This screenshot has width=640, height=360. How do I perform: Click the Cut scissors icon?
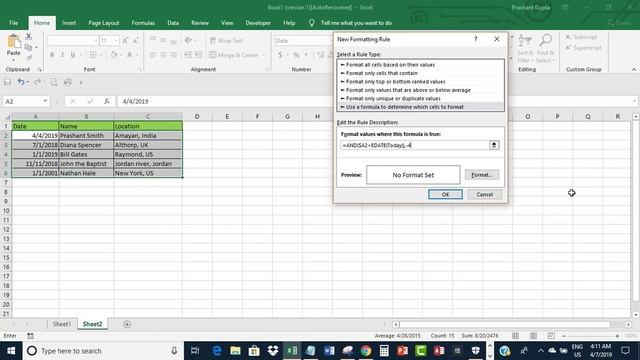pos(29,37)
